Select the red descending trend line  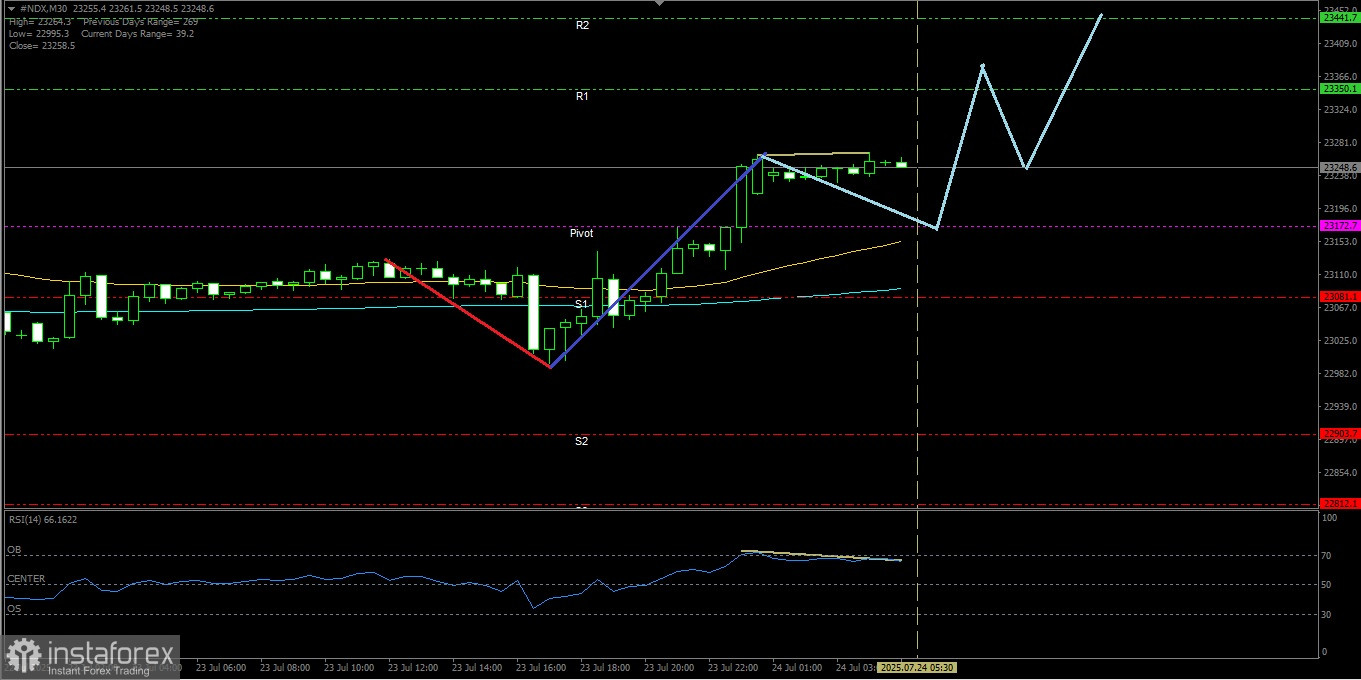pos(467,313)
